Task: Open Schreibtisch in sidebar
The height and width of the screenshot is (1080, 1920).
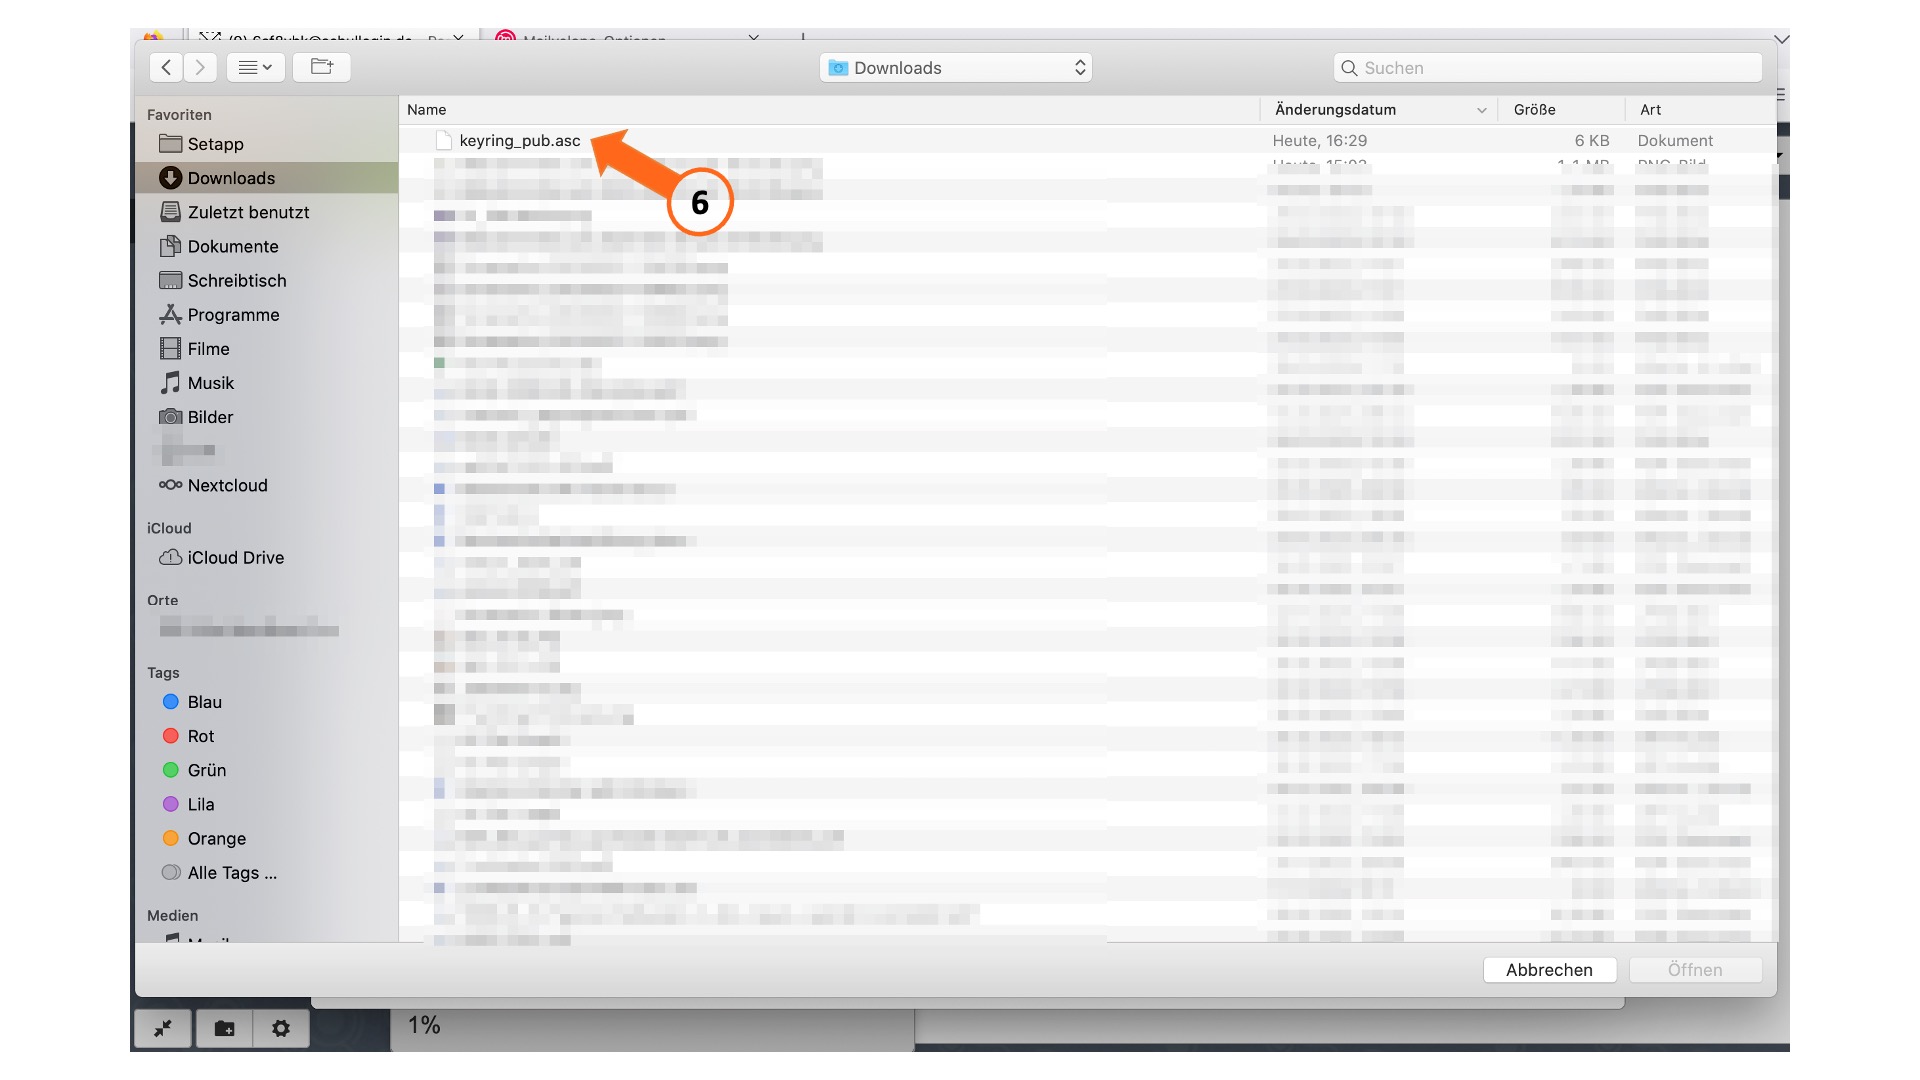Action: [x=266, y=280]
